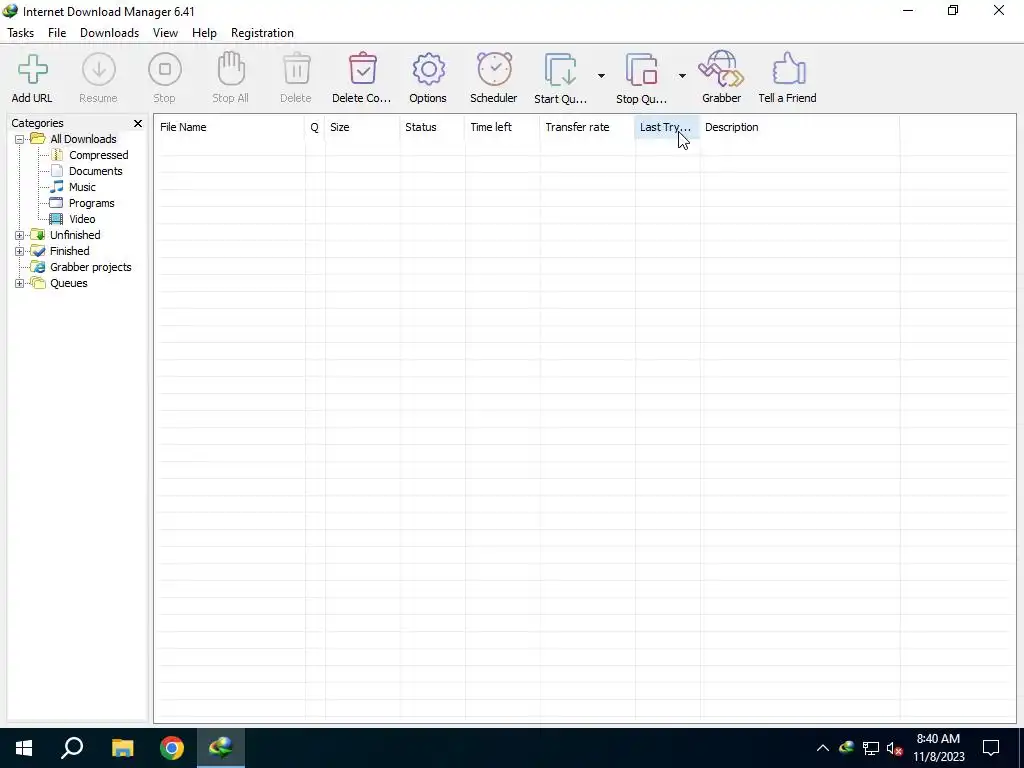Open the Downloads menu
This screenshot has height=768, width=1024.
point(109,33)
